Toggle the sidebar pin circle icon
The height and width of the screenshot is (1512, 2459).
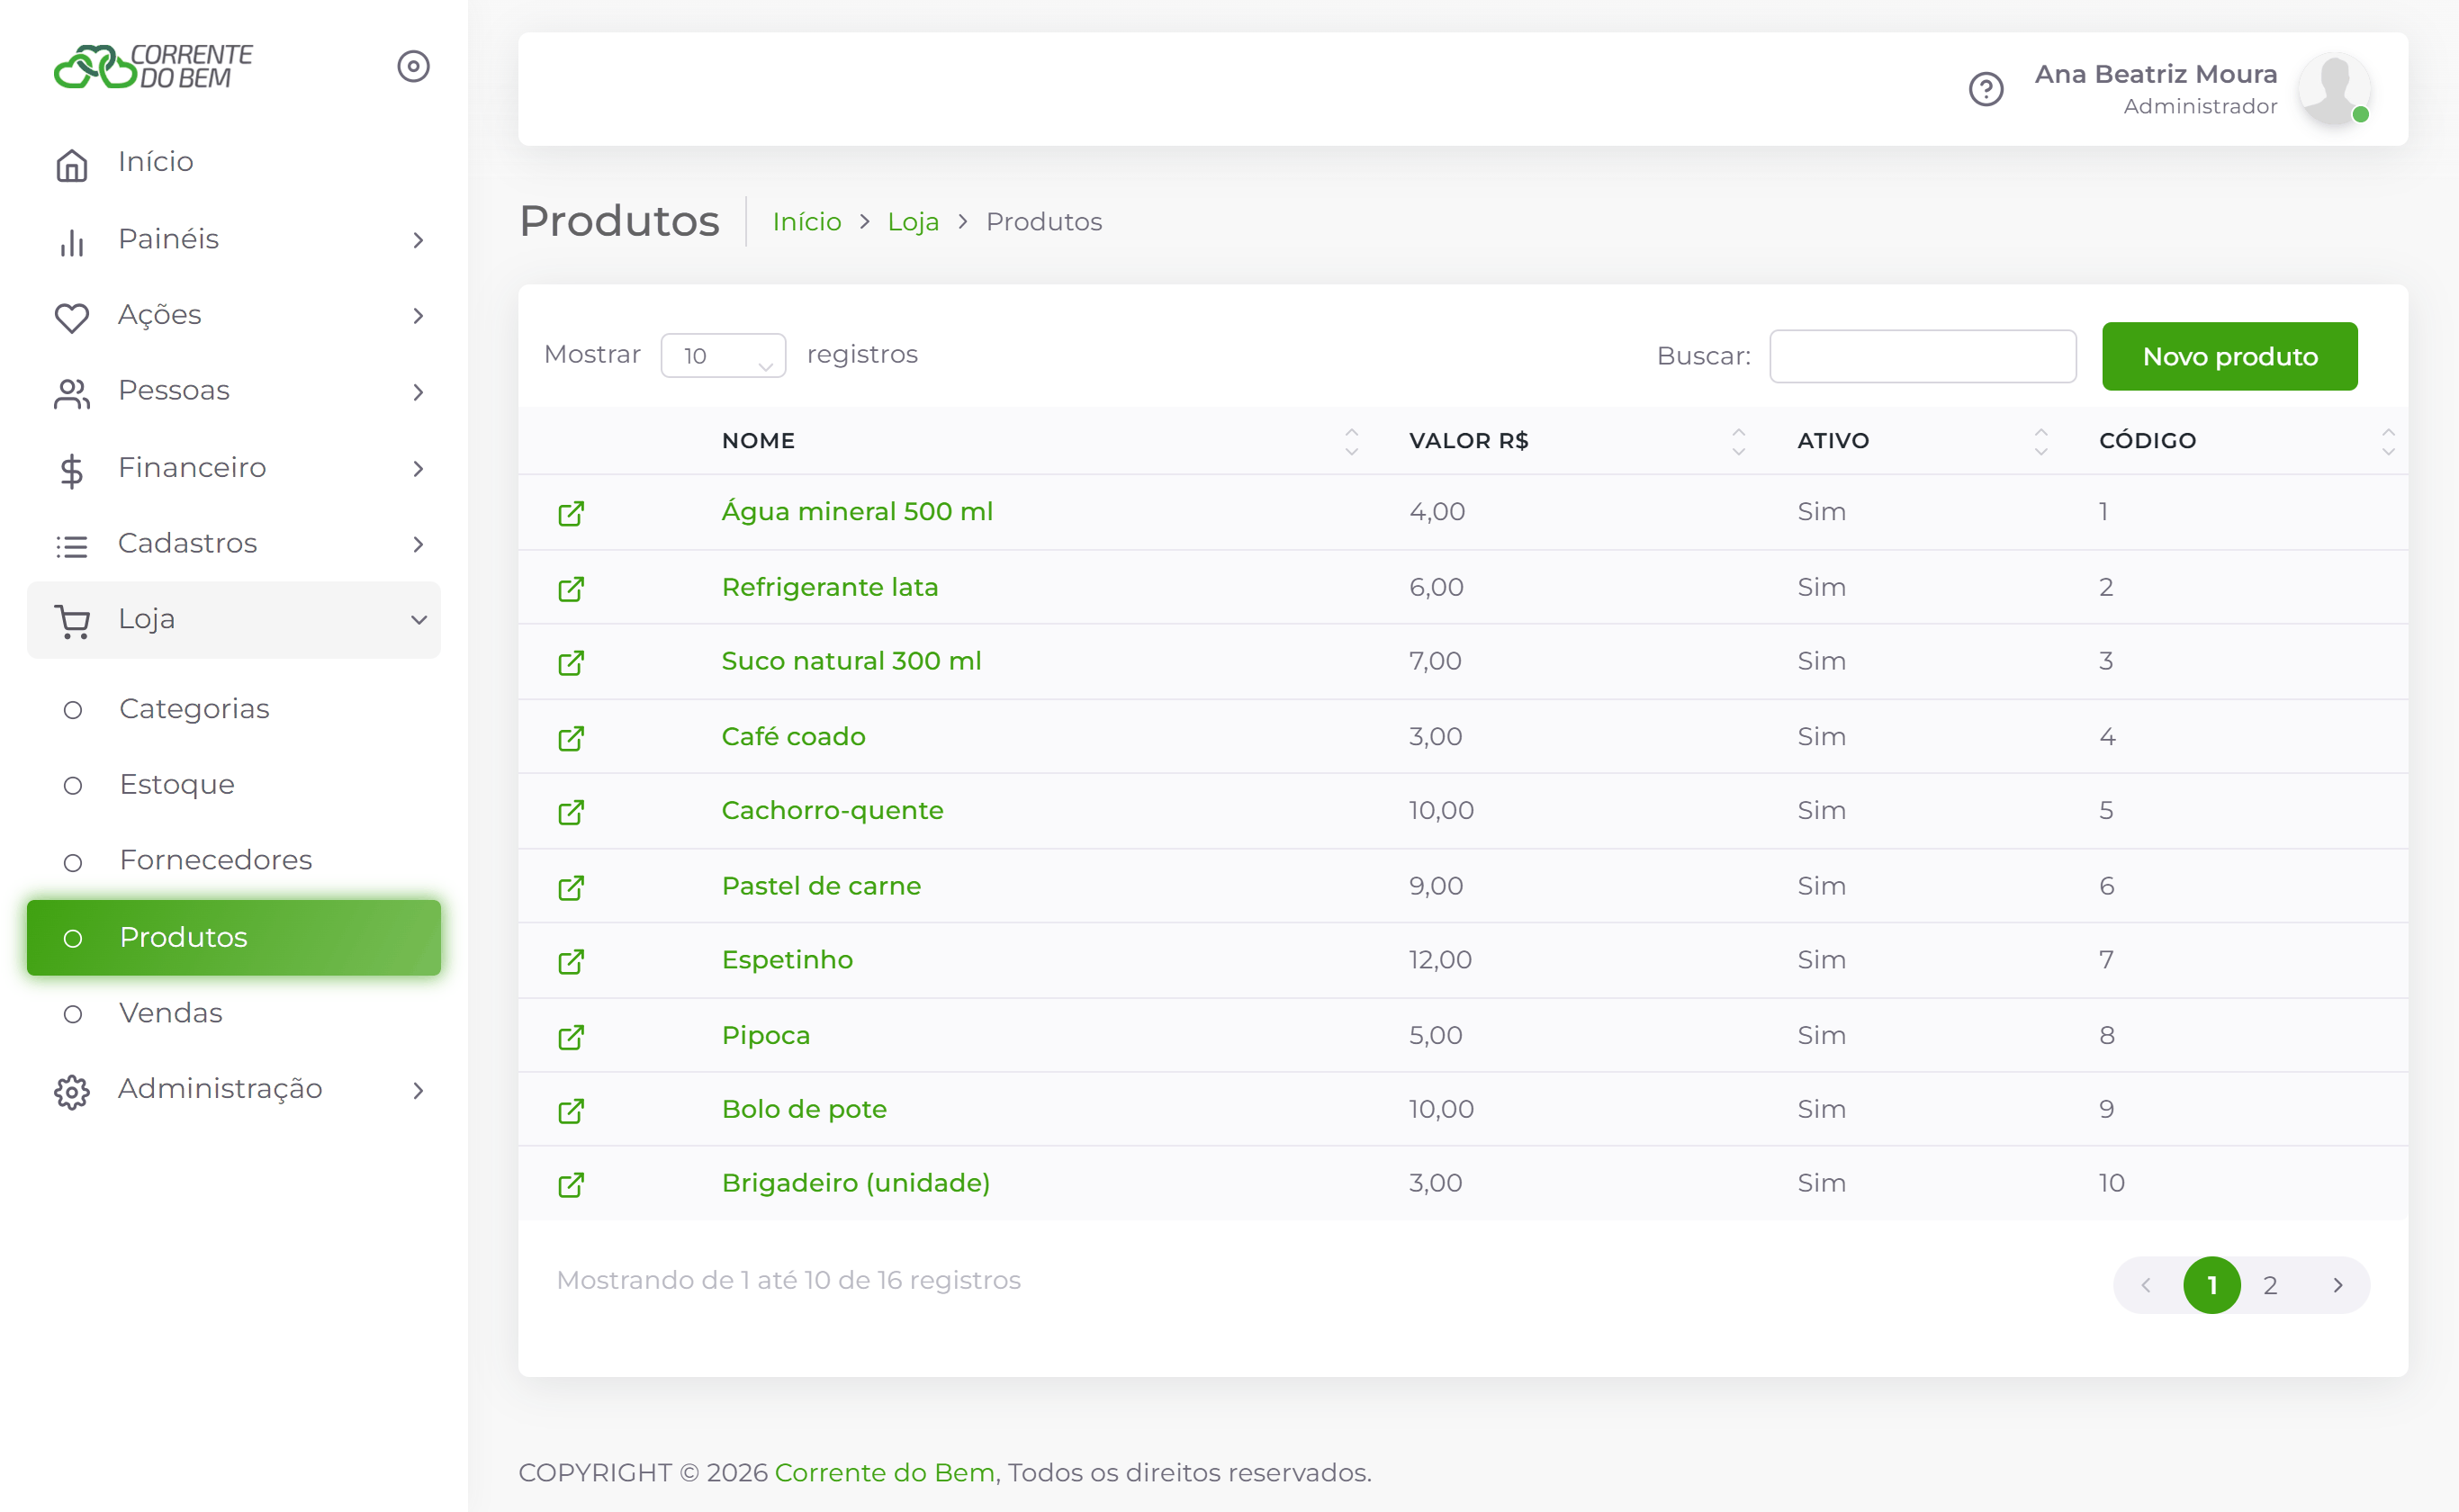413,66
